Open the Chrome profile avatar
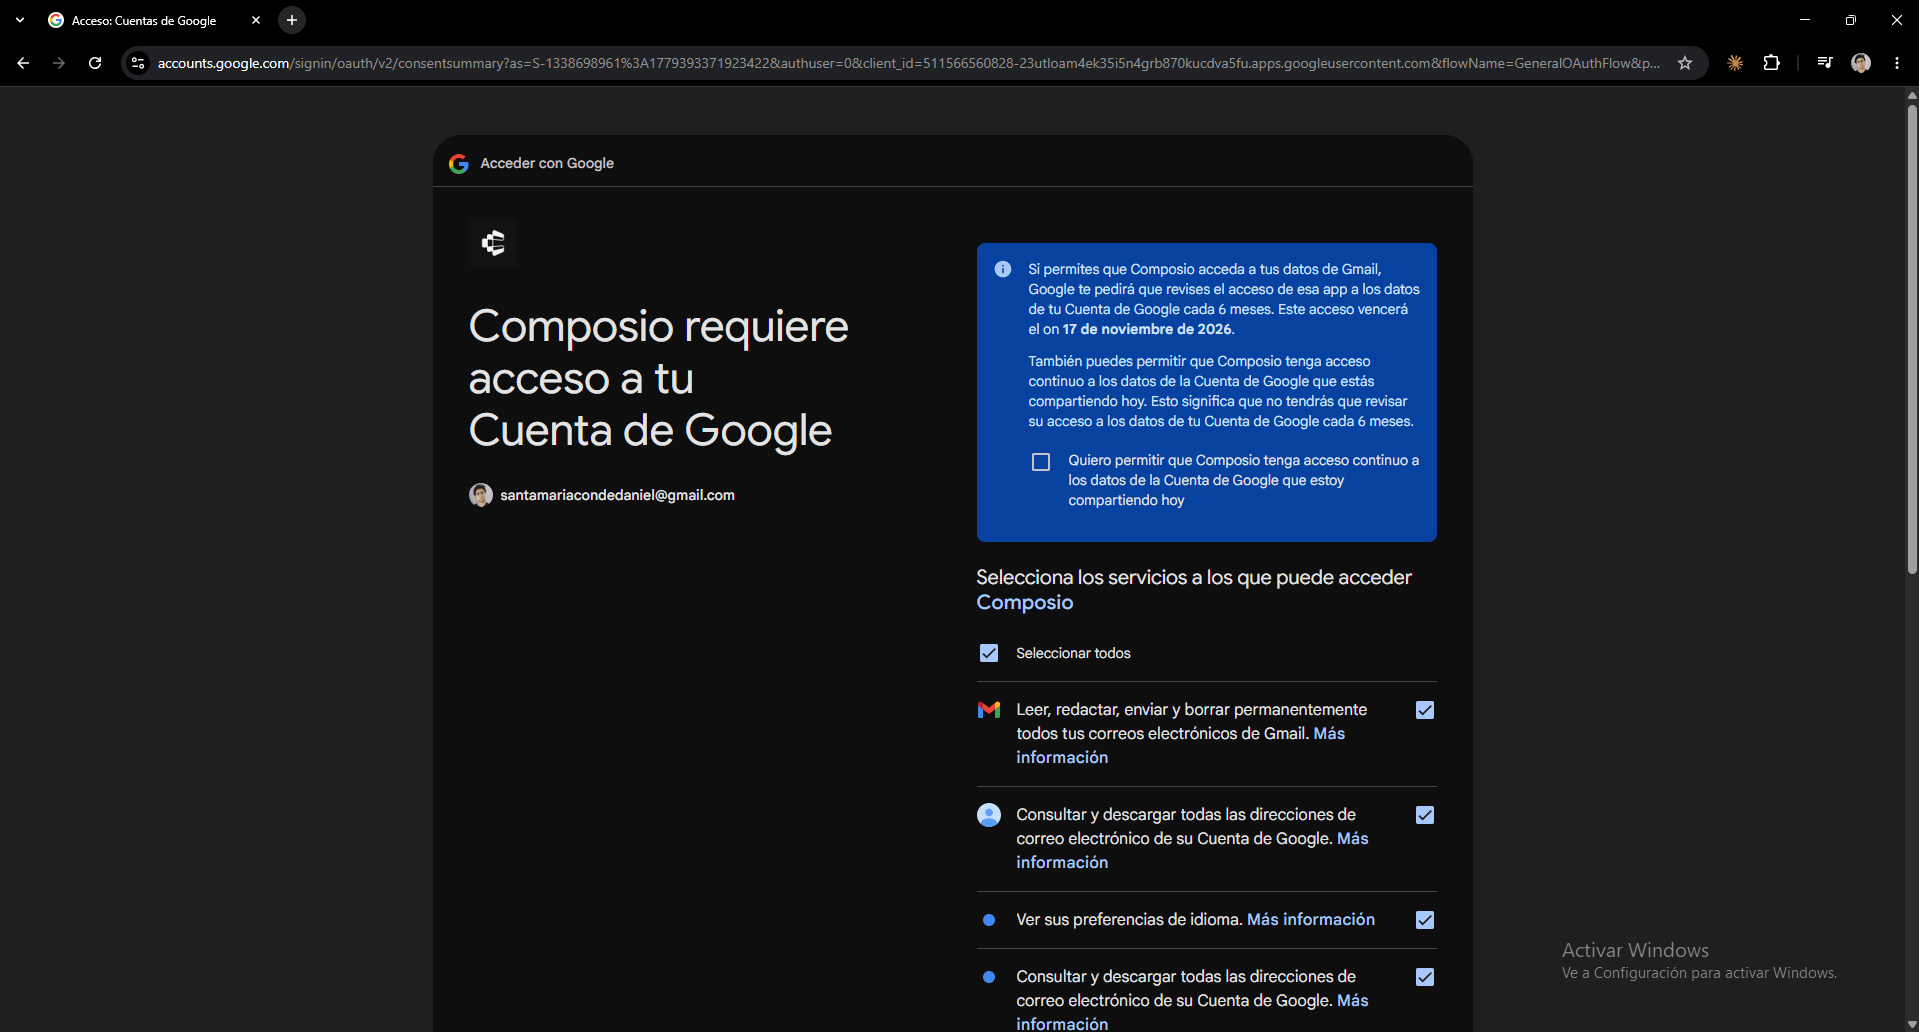 [x=1861, y=63]
